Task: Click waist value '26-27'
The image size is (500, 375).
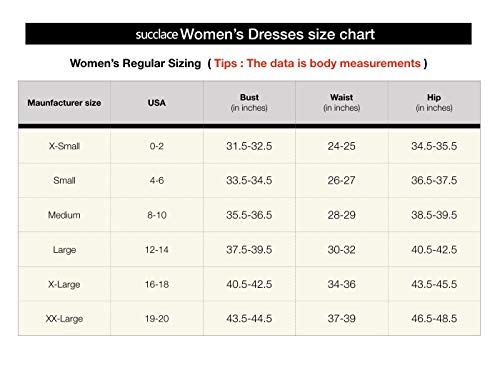Action: pos(341,180)
